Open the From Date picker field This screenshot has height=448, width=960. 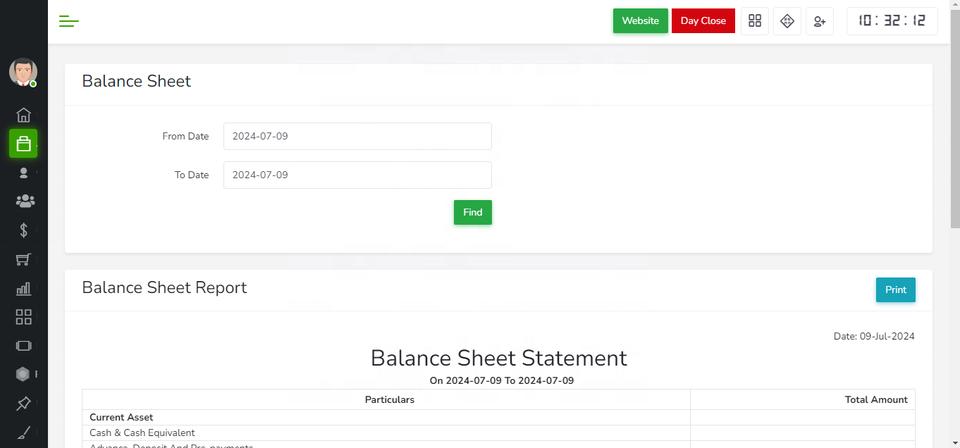coord(357,136)
